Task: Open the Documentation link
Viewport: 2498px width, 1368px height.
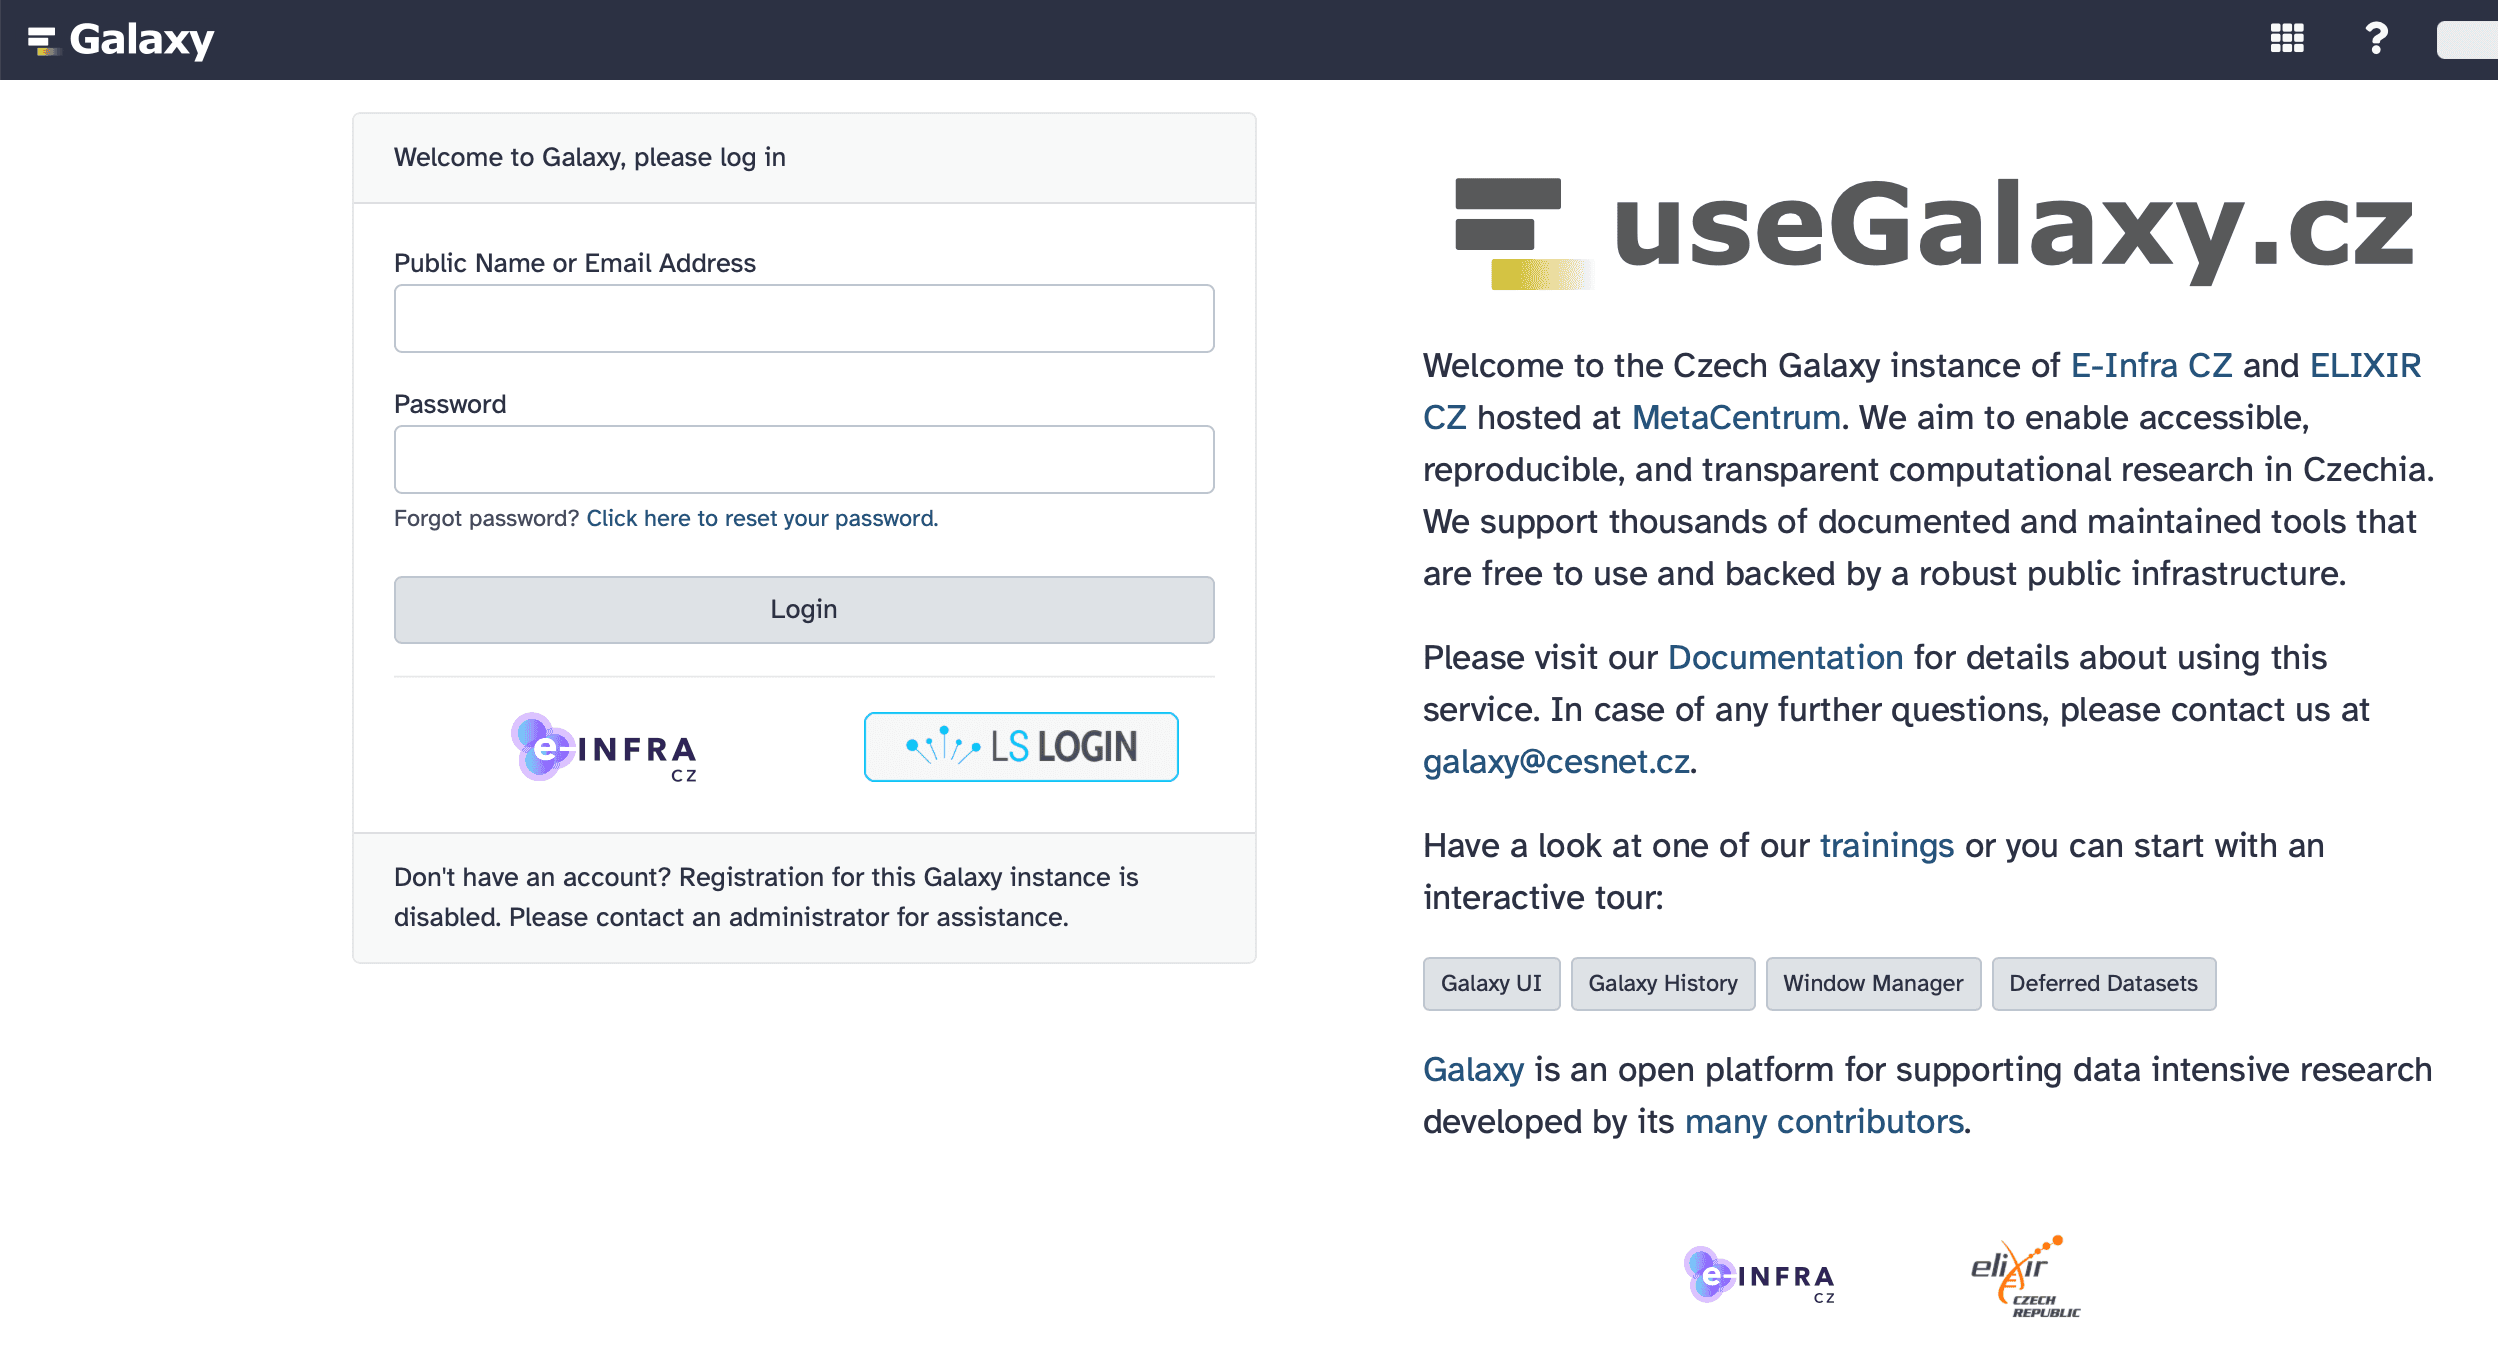Action: (1785, 657)
